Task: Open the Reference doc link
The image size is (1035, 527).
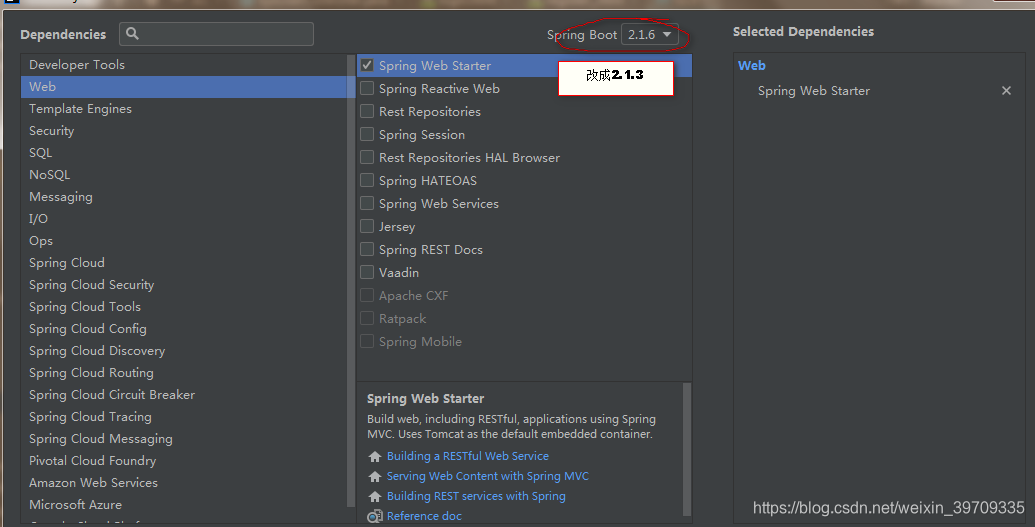Action: pos(424,516)
